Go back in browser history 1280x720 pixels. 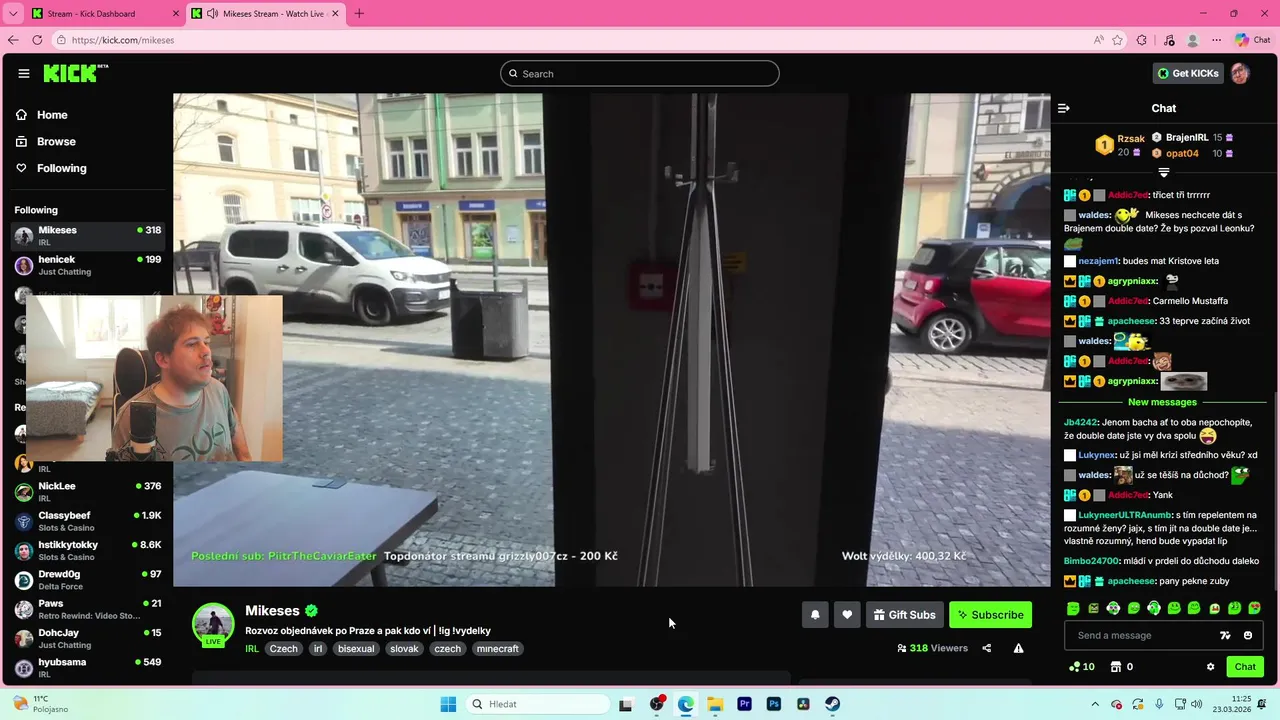click(x=13, y=40)
